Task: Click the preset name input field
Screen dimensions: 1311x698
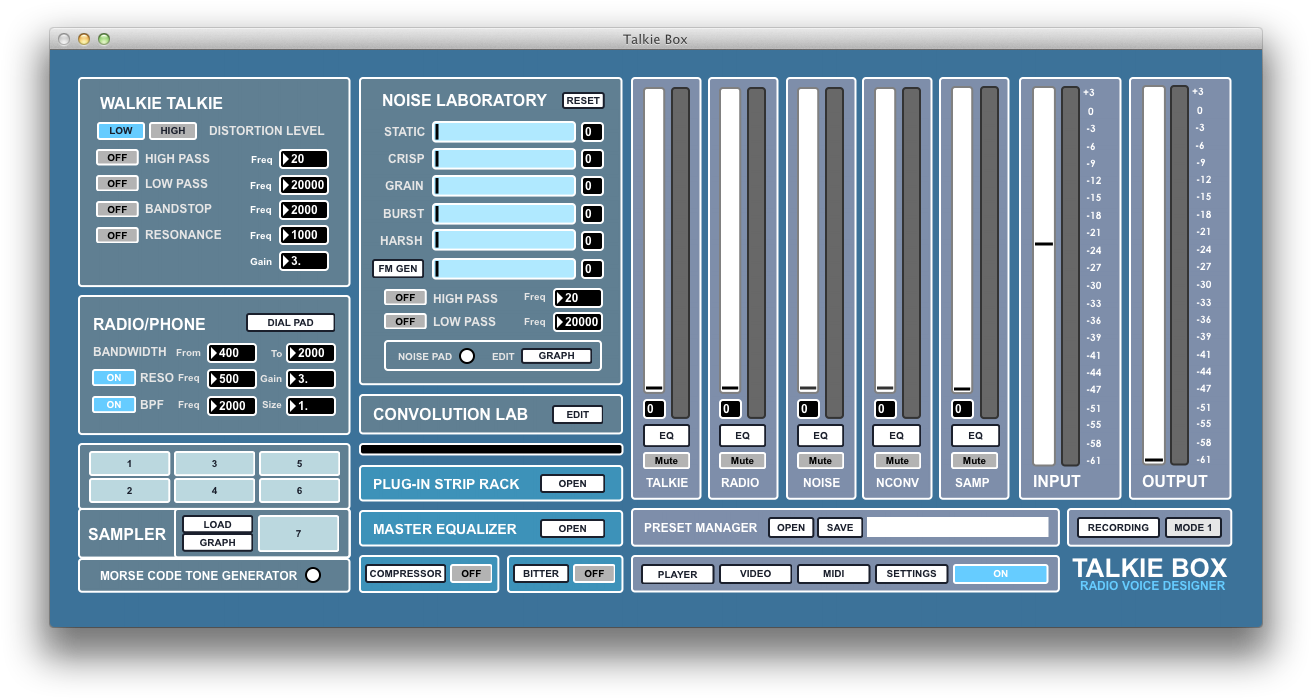Action: pyautogui.click(x=958, y=527)
